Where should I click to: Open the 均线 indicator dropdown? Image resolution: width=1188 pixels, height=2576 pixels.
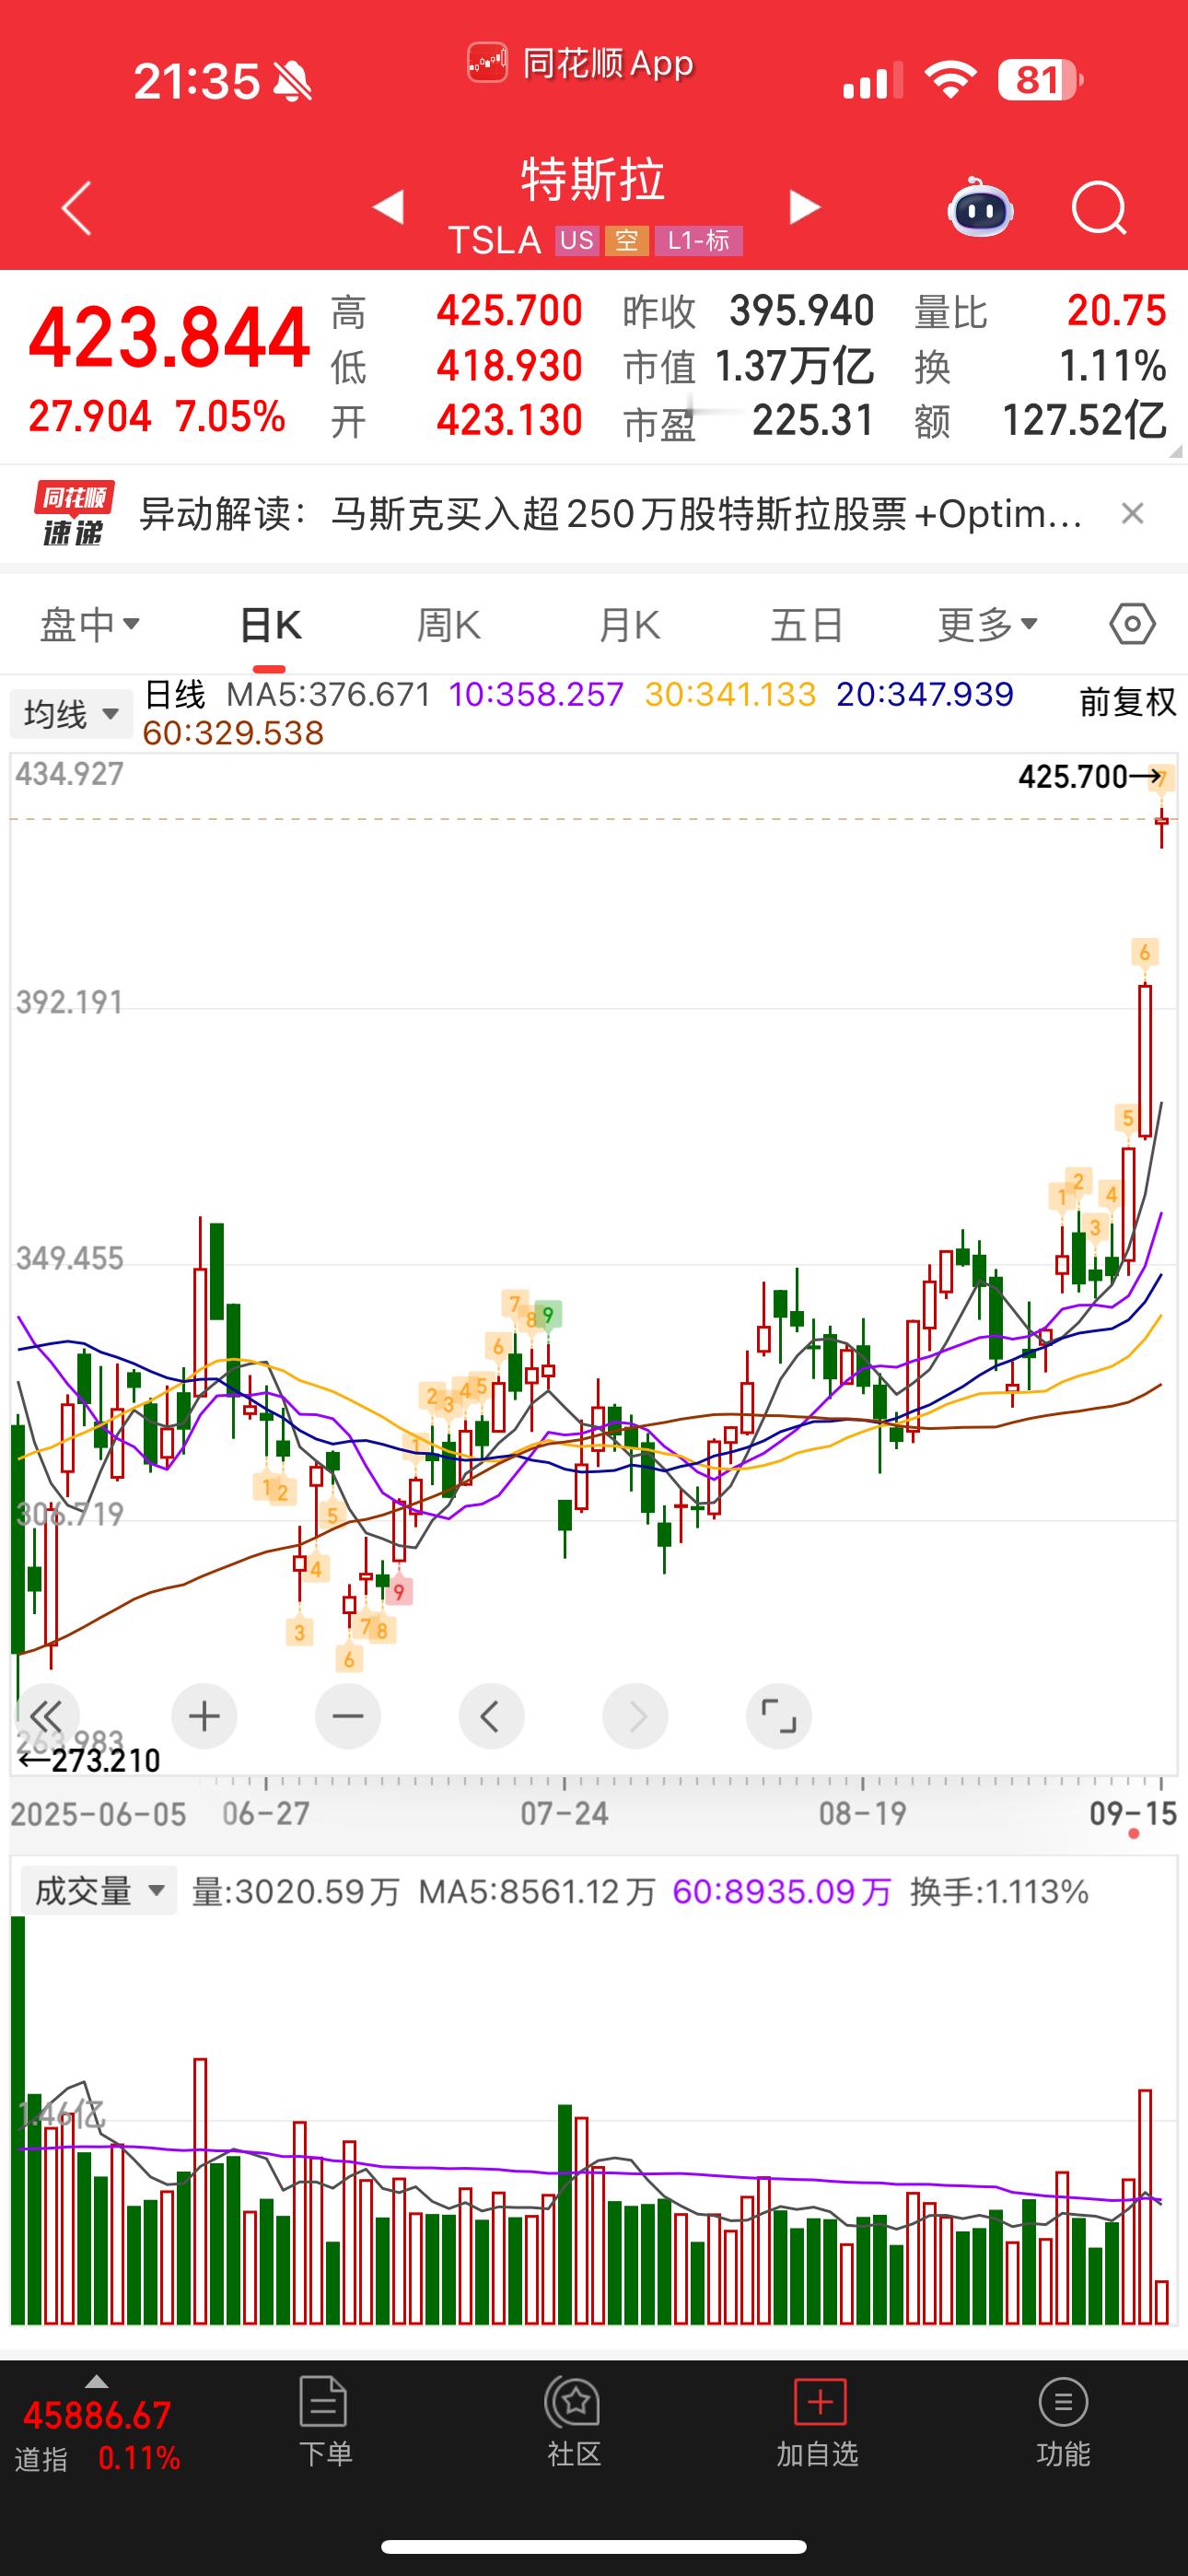click(71, 714)
